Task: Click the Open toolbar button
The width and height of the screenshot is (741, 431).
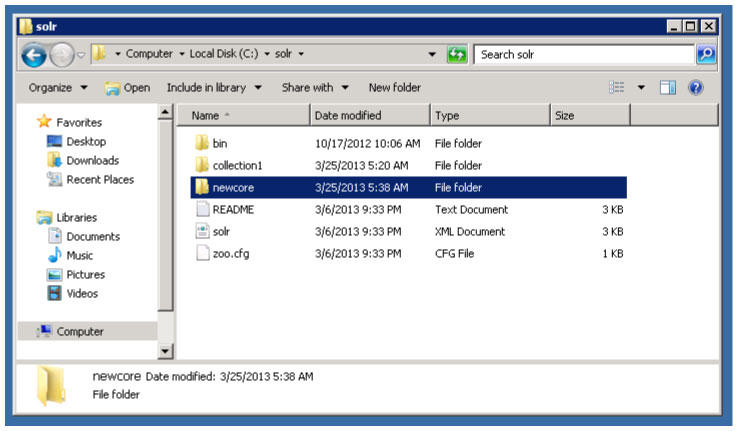Action: [128, 88]
